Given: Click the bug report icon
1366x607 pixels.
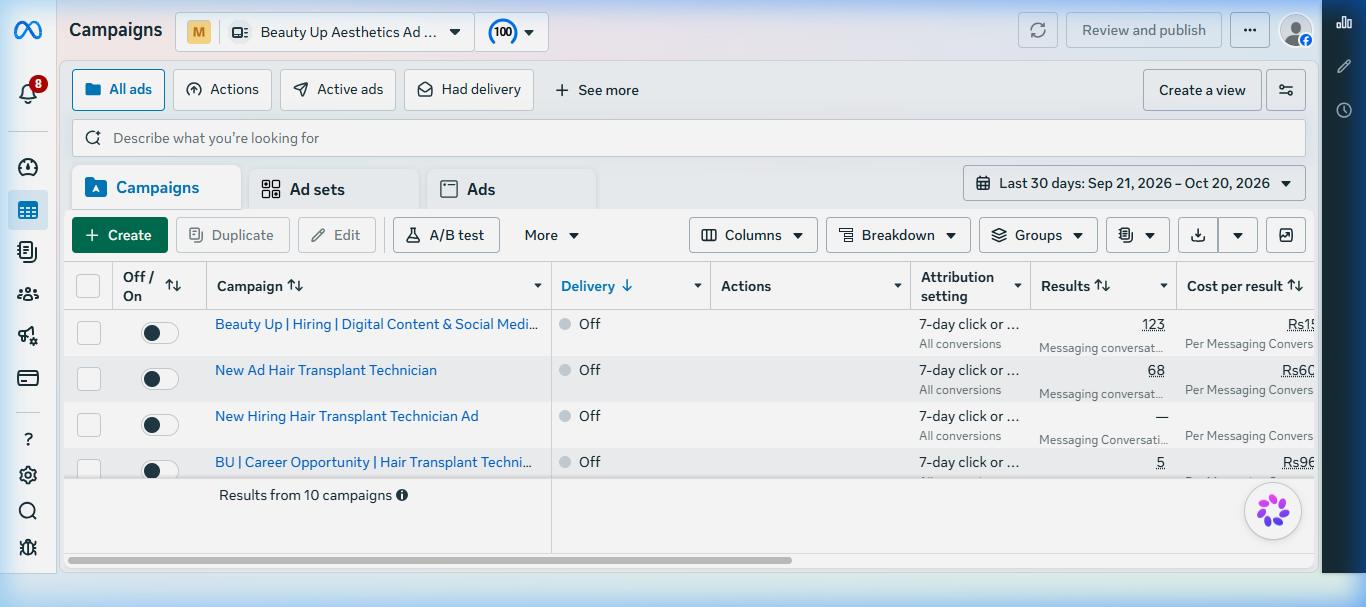Looking at the screenshot, I should 28,547.
